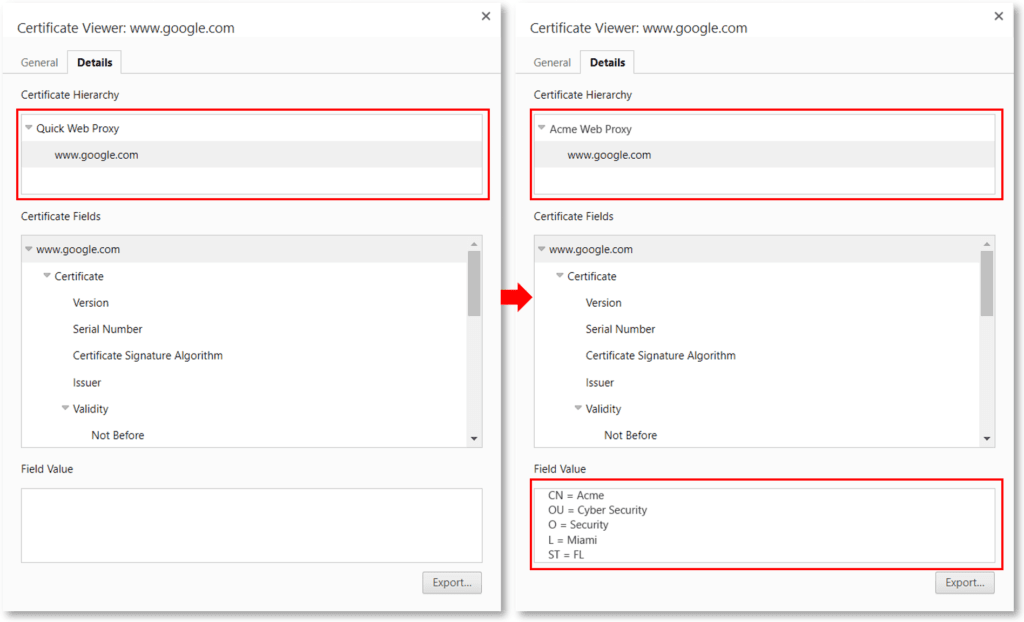Click empty Field Value box in left viewer
Screen dimensions: 1024x622
(x=251, y=525)
